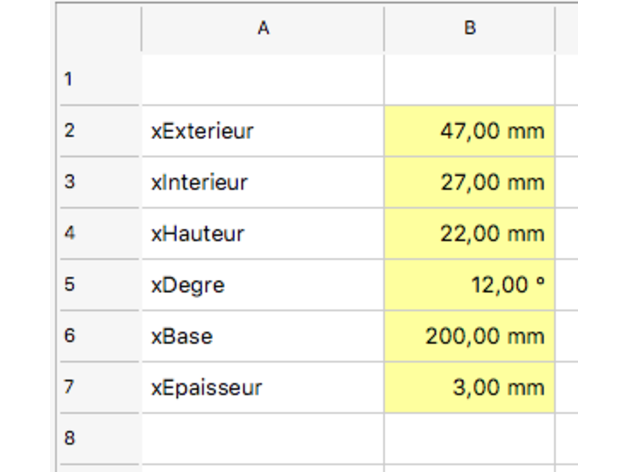Select the 3,00 mm value cell
This screenshot has width=628, height=472.
(469, 387)
